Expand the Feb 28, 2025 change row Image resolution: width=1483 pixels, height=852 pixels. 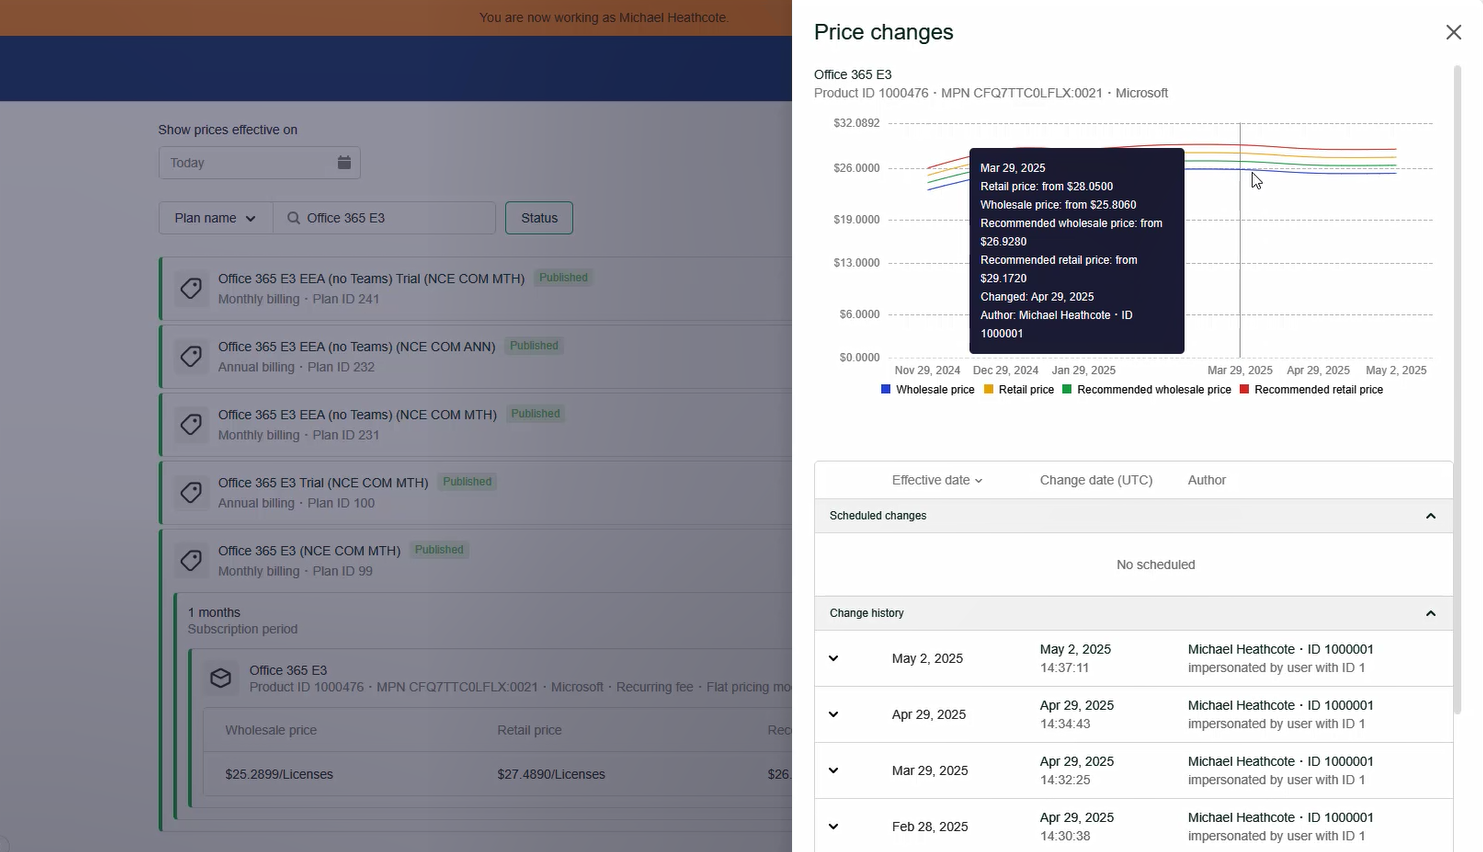(x=833, y=826)
